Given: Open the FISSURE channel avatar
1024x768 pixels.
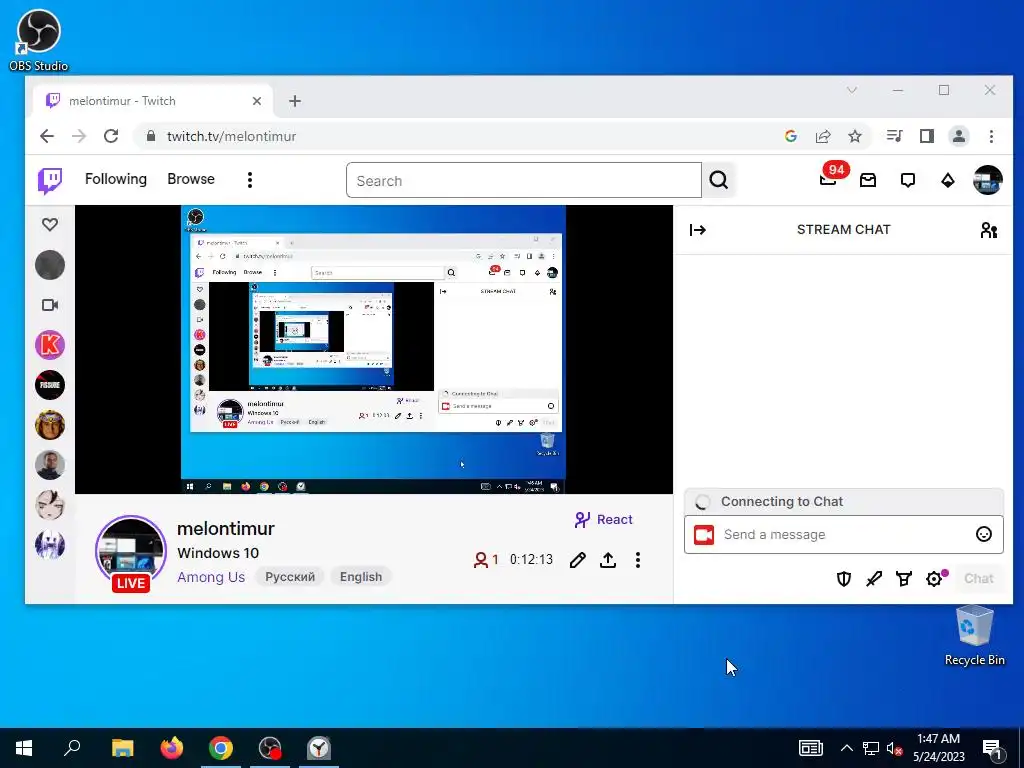Looking at the screenshot, I should click(50, 385).
